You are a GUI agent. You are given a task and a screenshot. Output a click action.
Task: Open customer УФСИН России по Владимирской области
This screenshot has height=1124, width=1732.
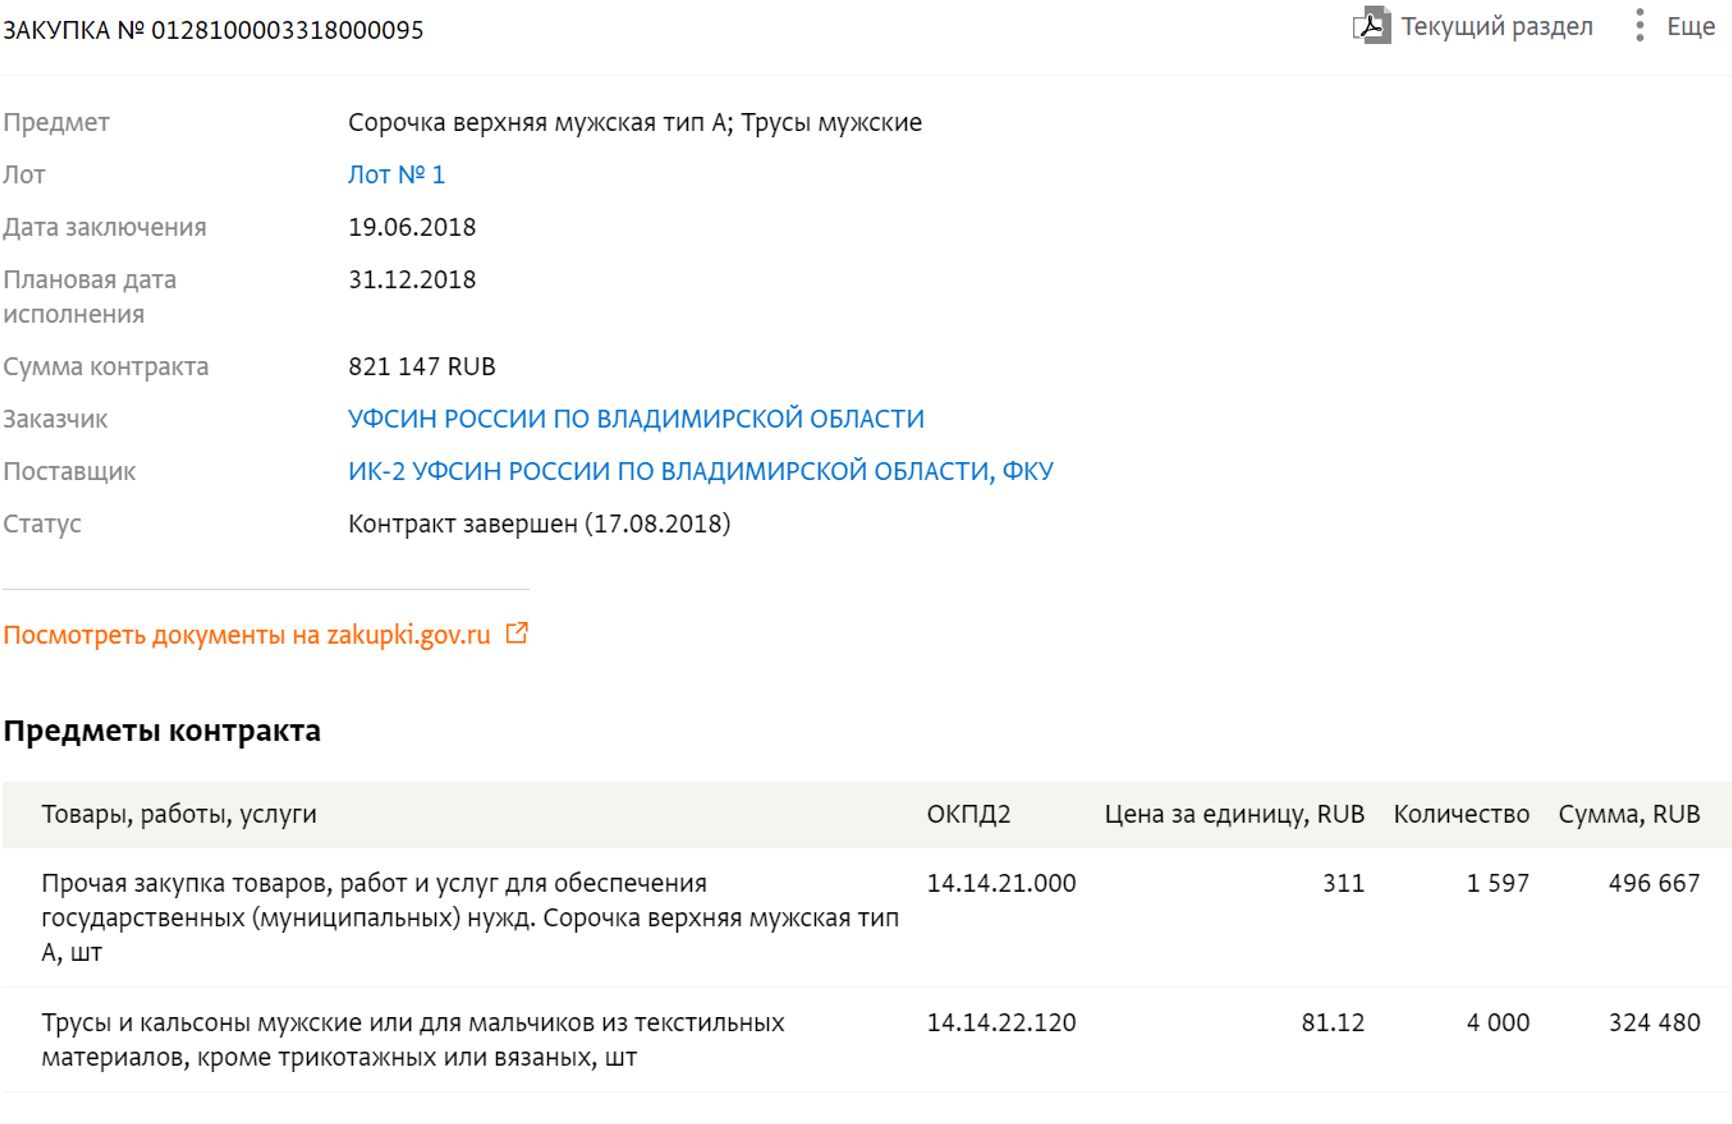click(635, 419)
